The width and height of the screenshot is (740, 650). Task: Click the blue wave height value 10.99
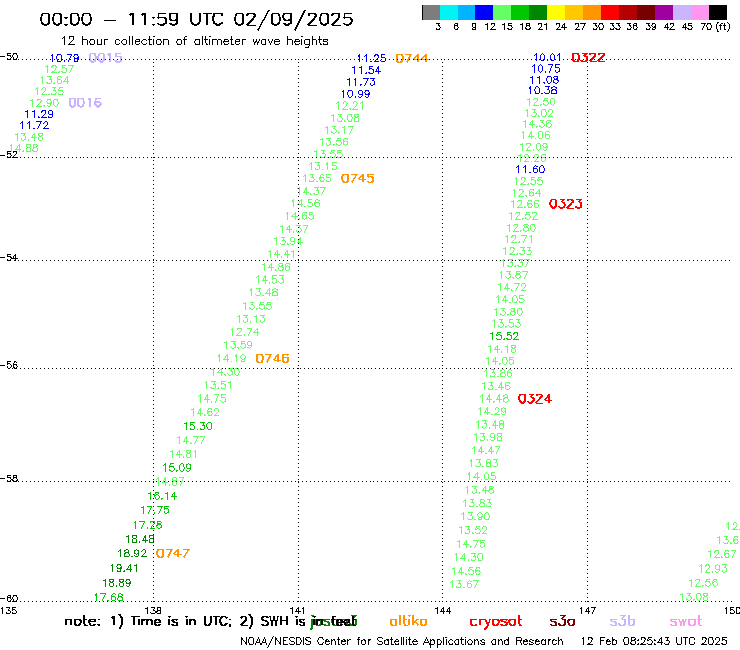[x=355, y=94]
